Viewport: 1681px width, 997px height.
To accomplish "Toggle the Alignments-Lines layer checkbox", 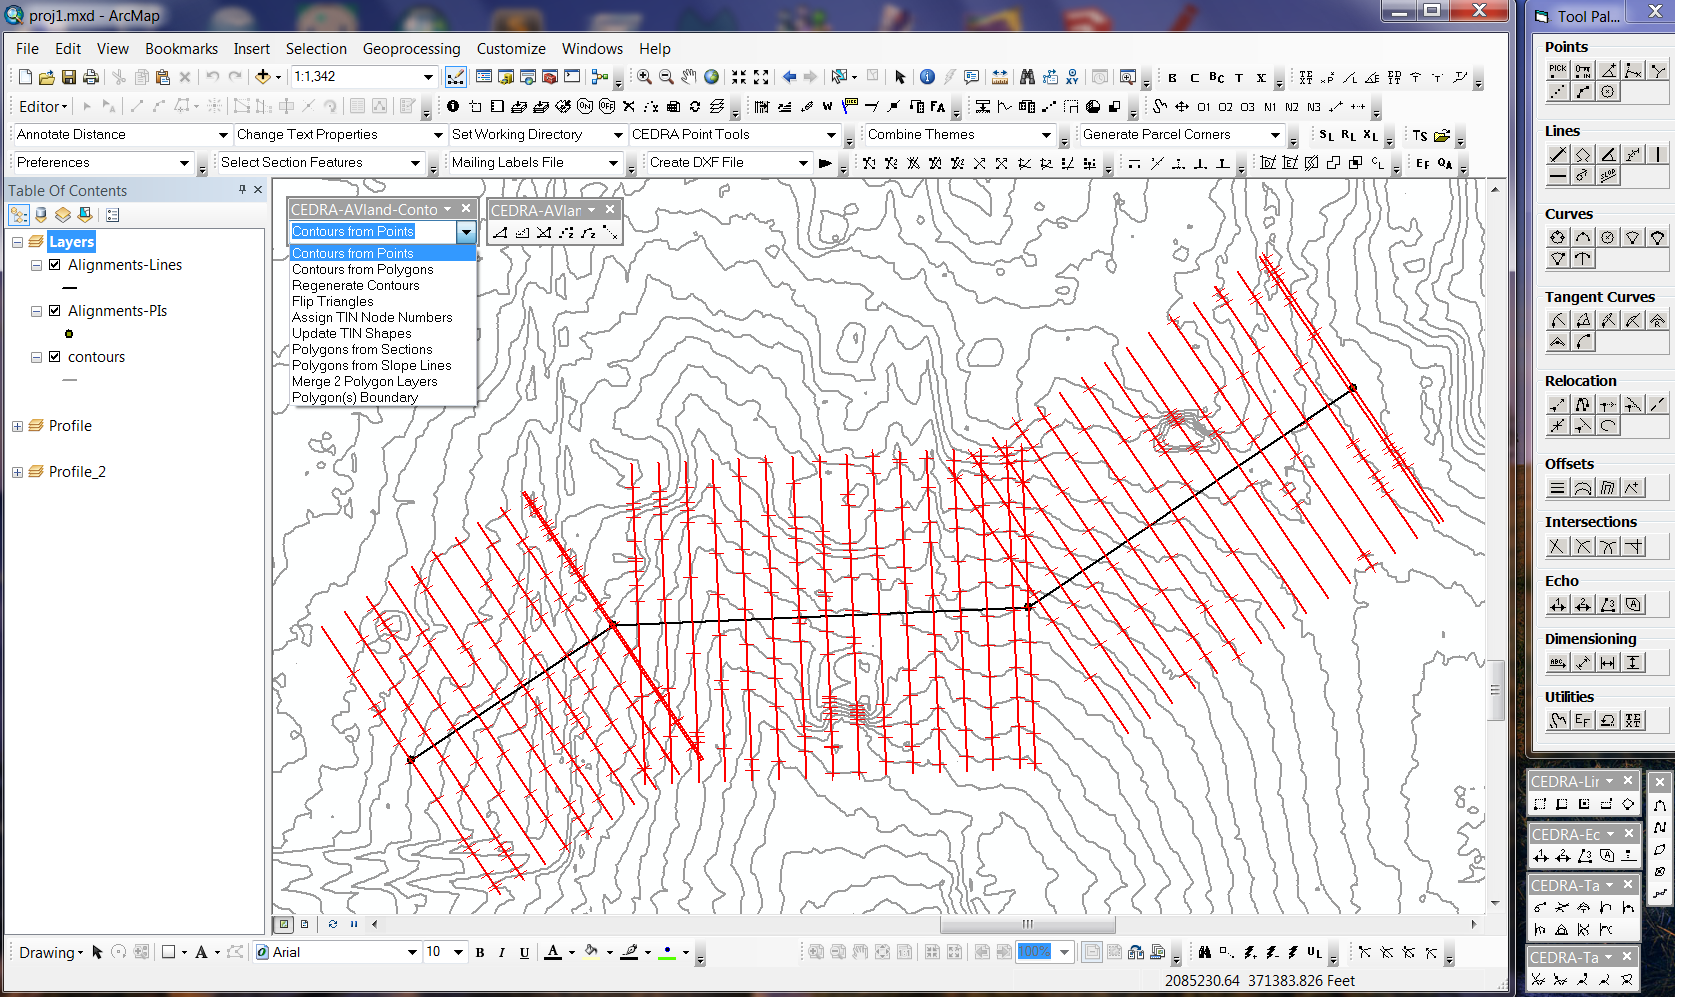I will [55, 265].
